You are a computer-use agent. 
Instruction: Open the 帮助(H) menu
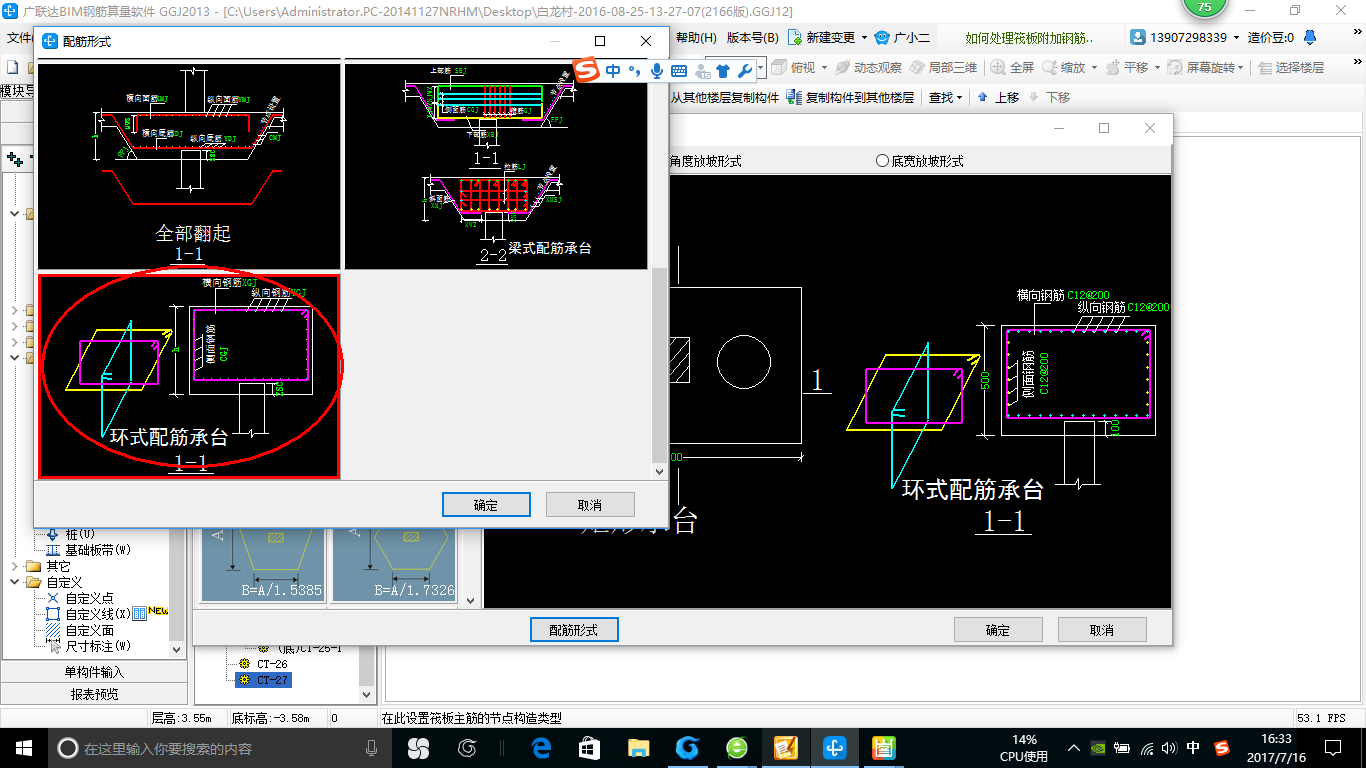point(696,38)
